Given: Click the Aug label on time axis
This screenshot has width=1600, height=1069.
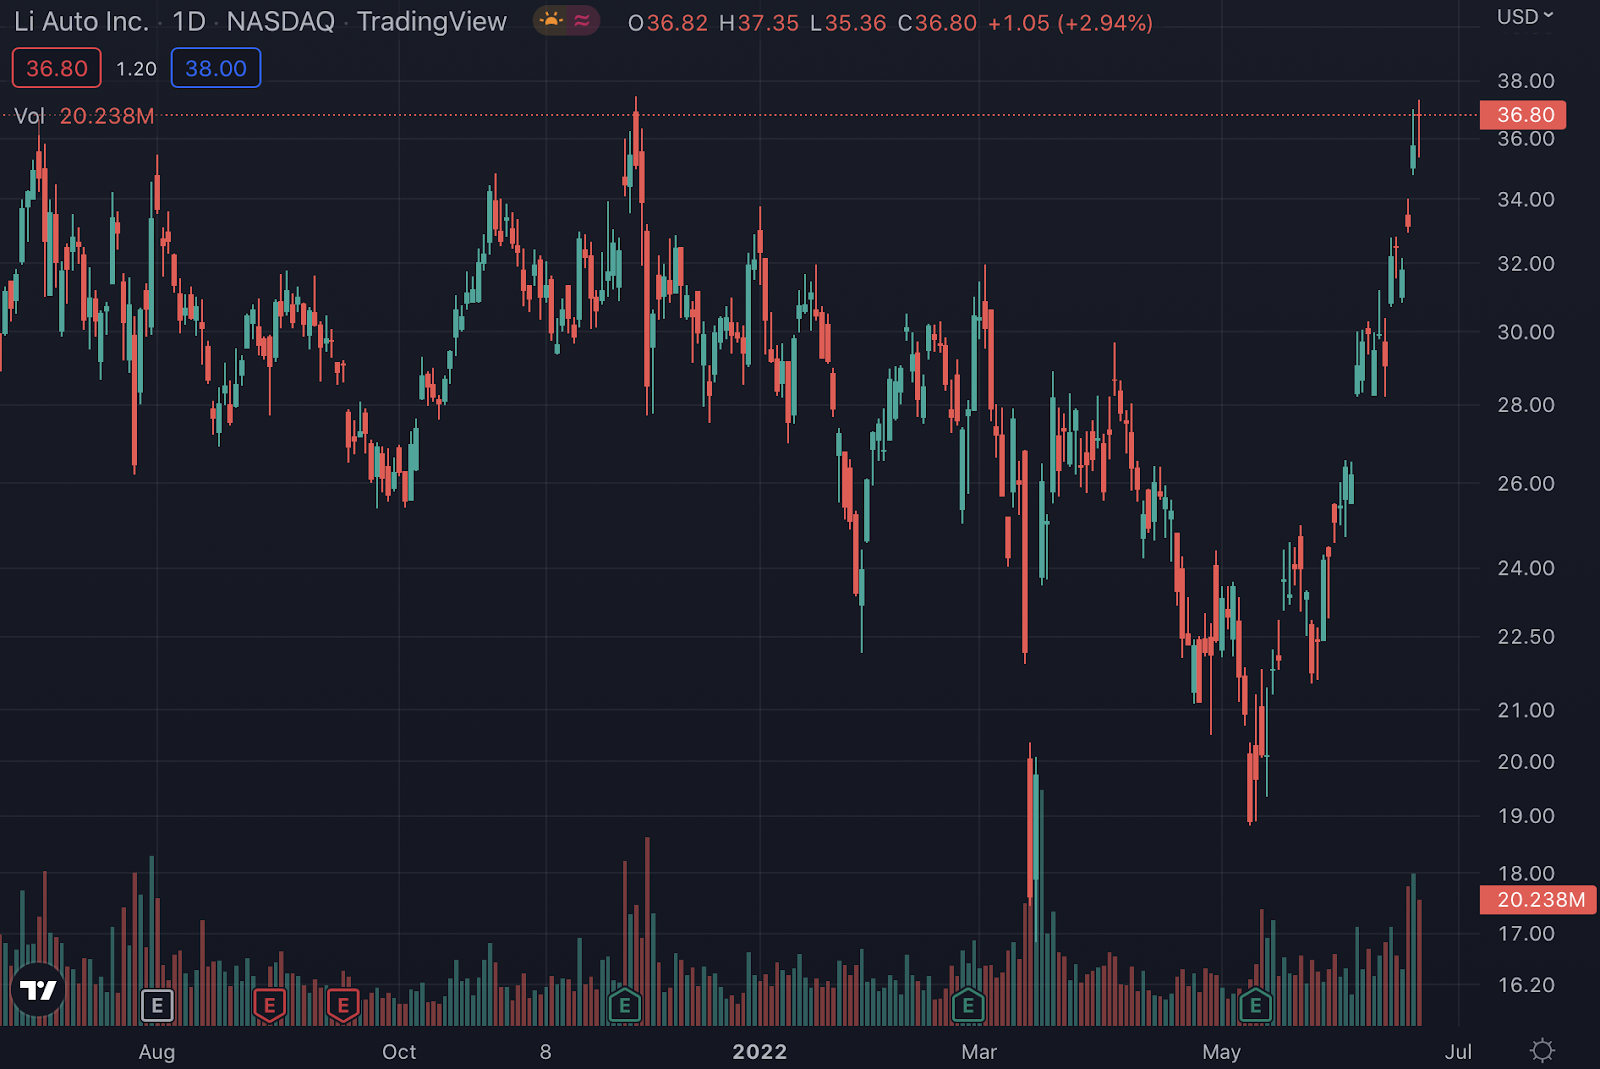Looking at the screenshot, I should [x=157, y=1052].
